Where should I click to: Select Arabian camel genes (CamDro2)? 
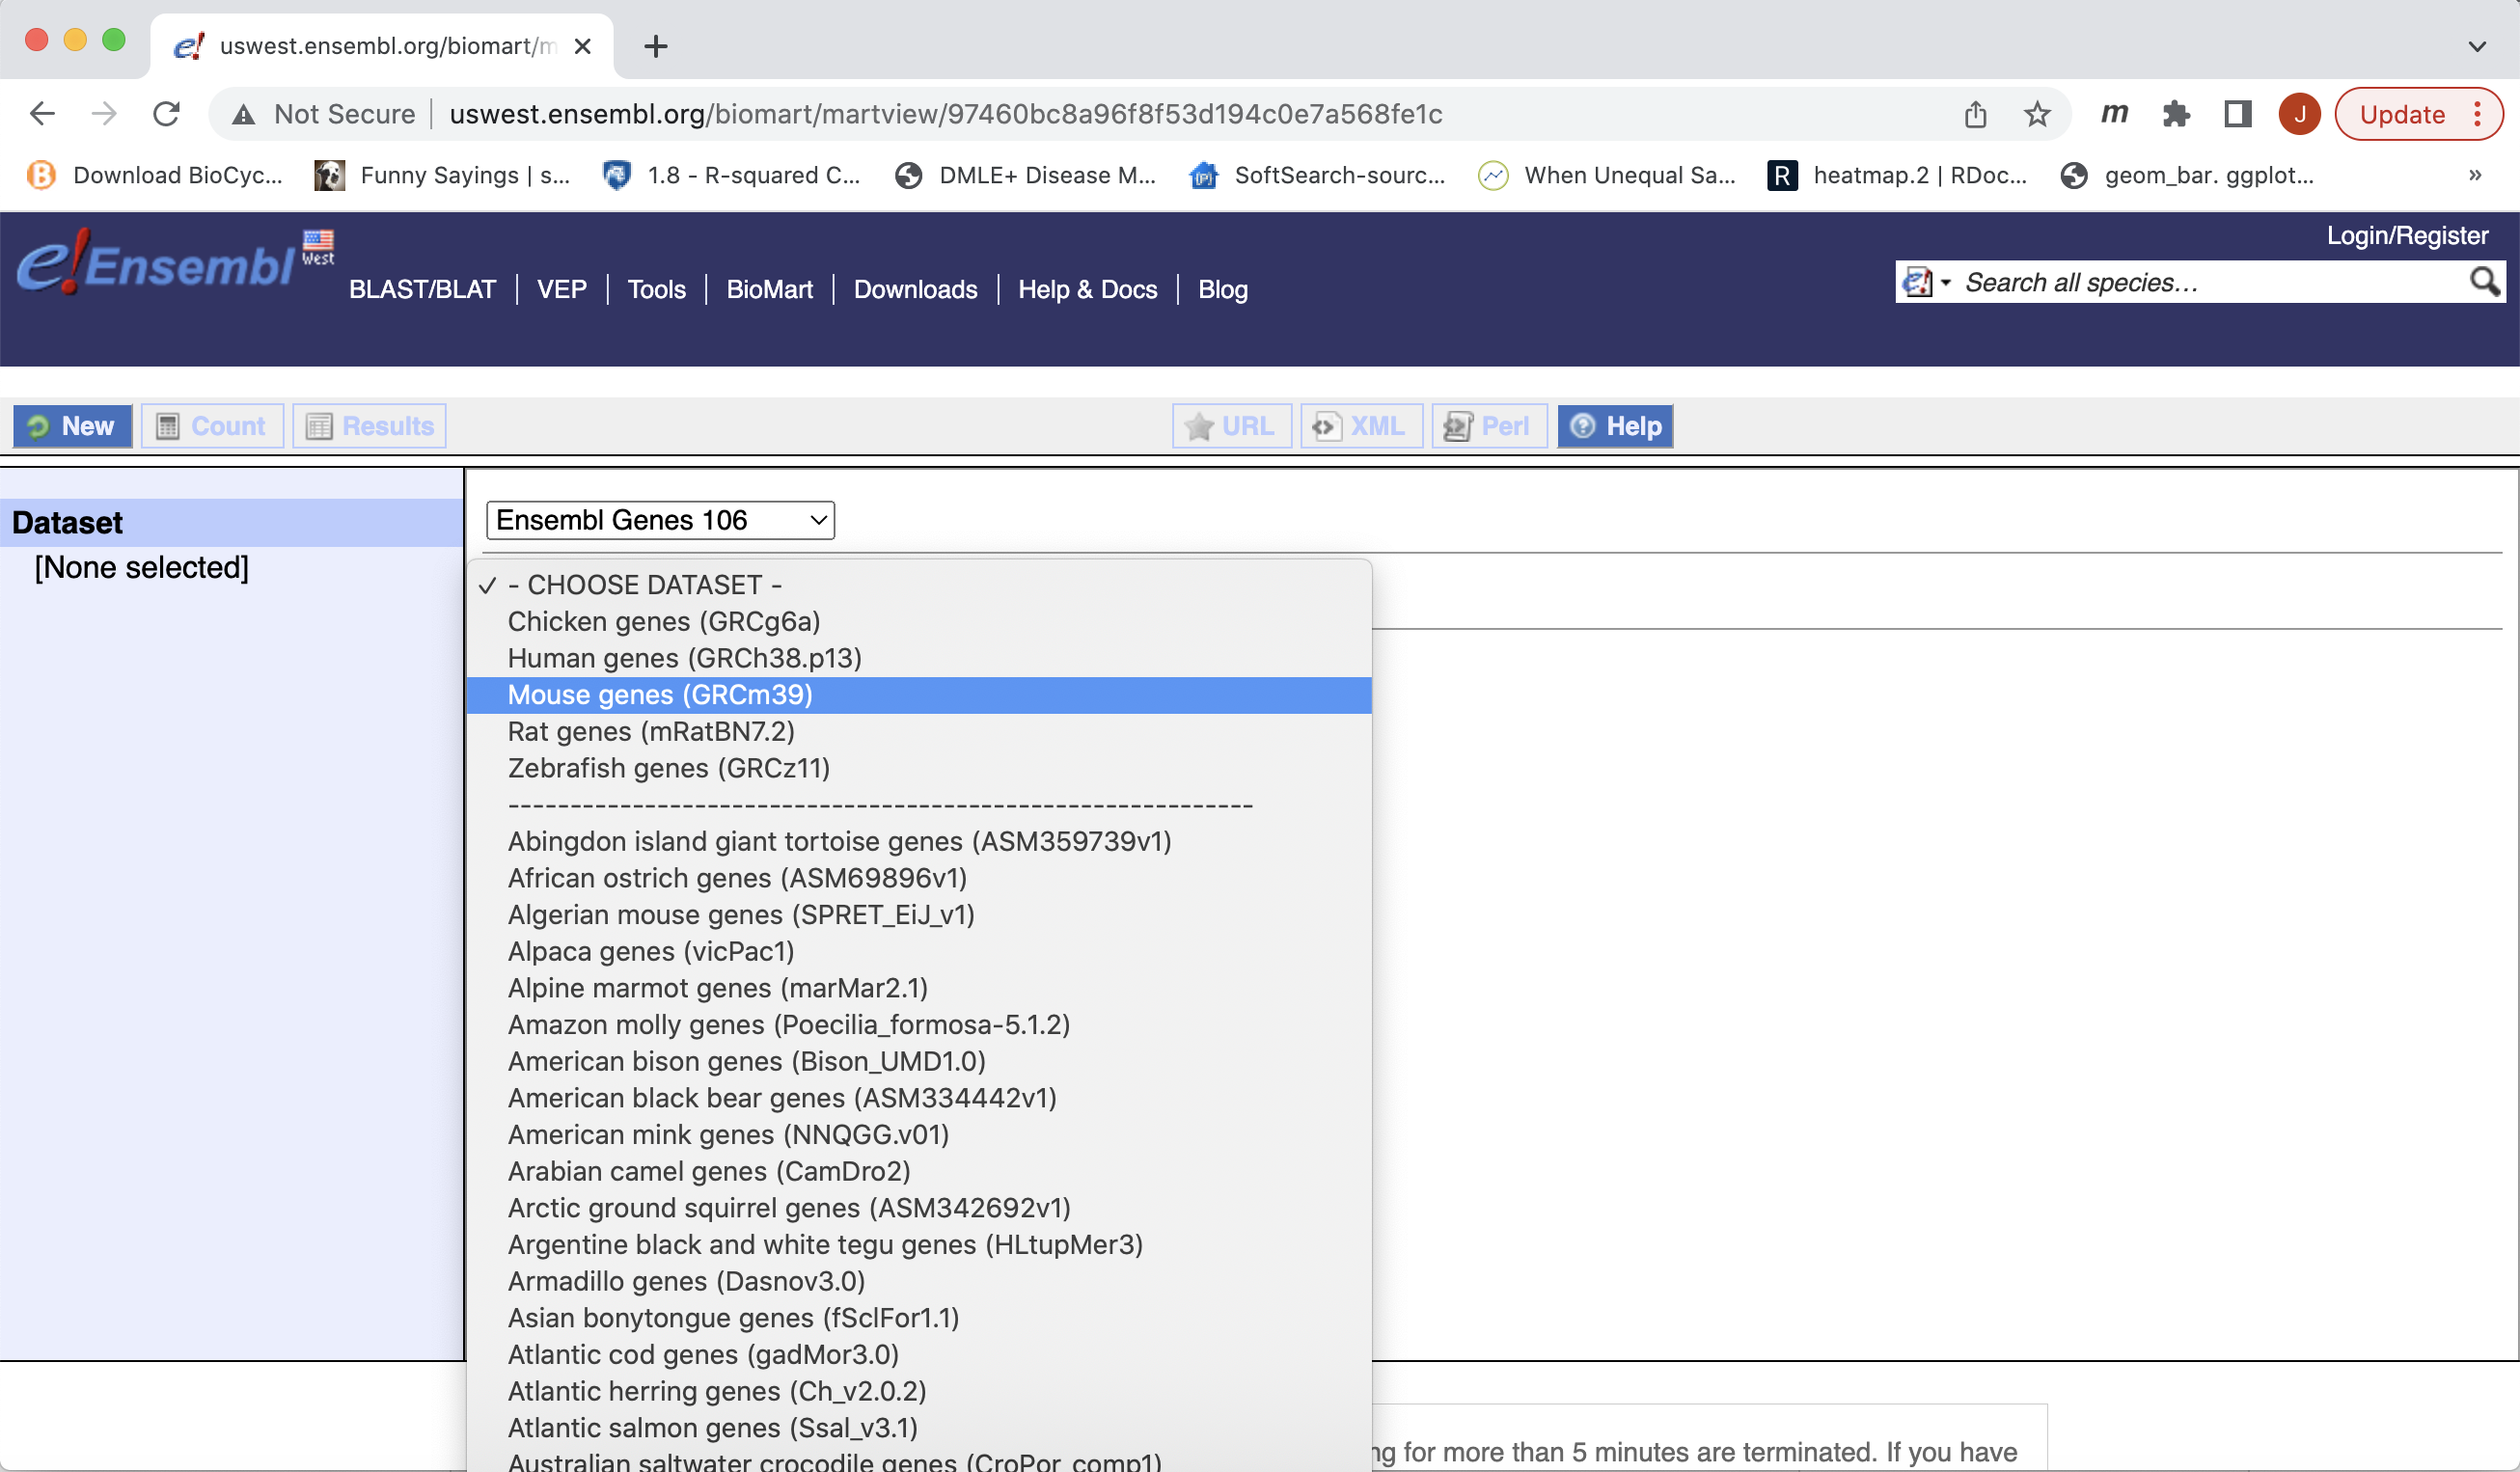coord(919,1171)
